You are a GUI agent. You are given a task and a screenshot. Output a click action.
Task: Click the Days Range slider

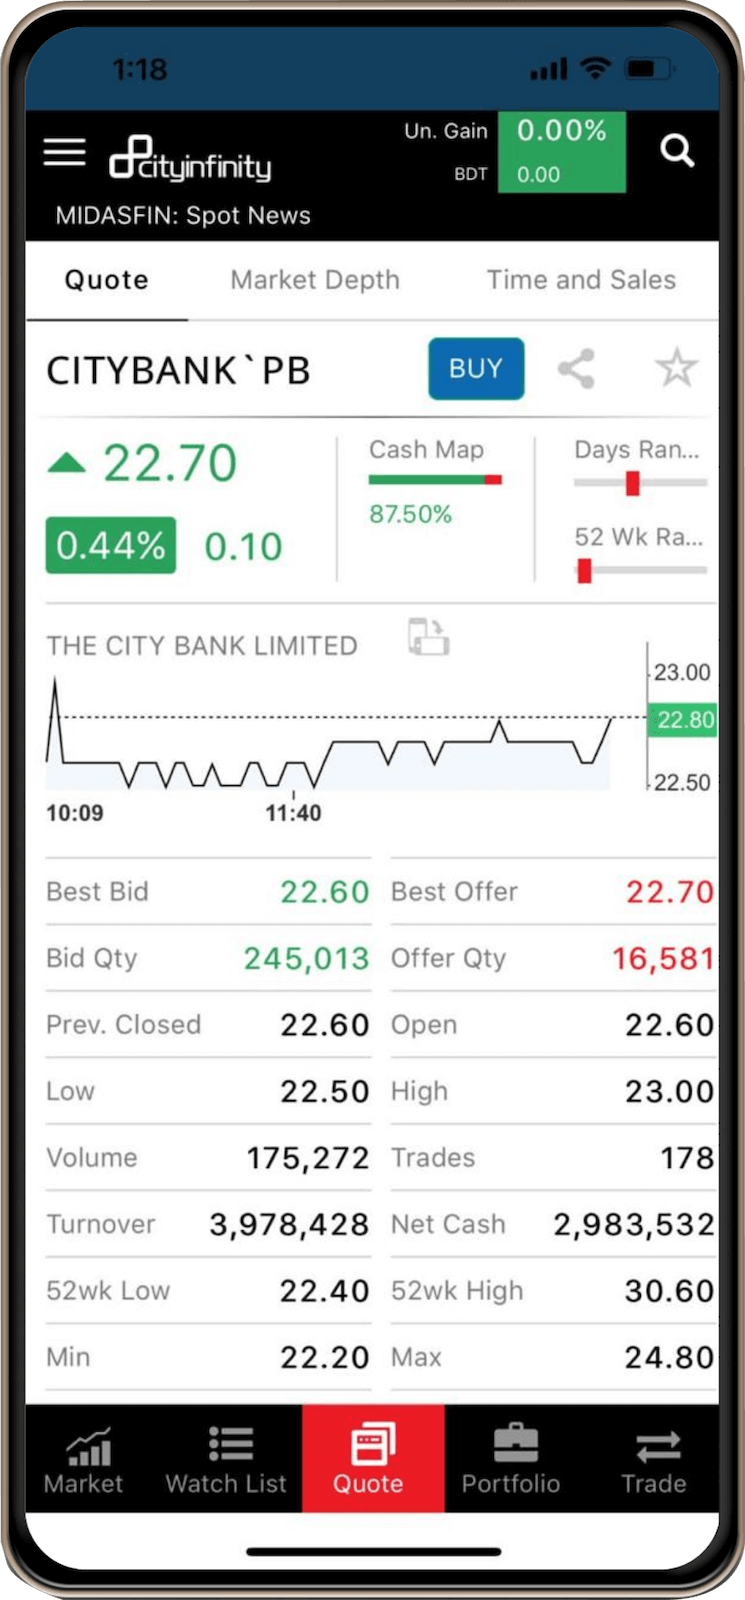[640, 483]
